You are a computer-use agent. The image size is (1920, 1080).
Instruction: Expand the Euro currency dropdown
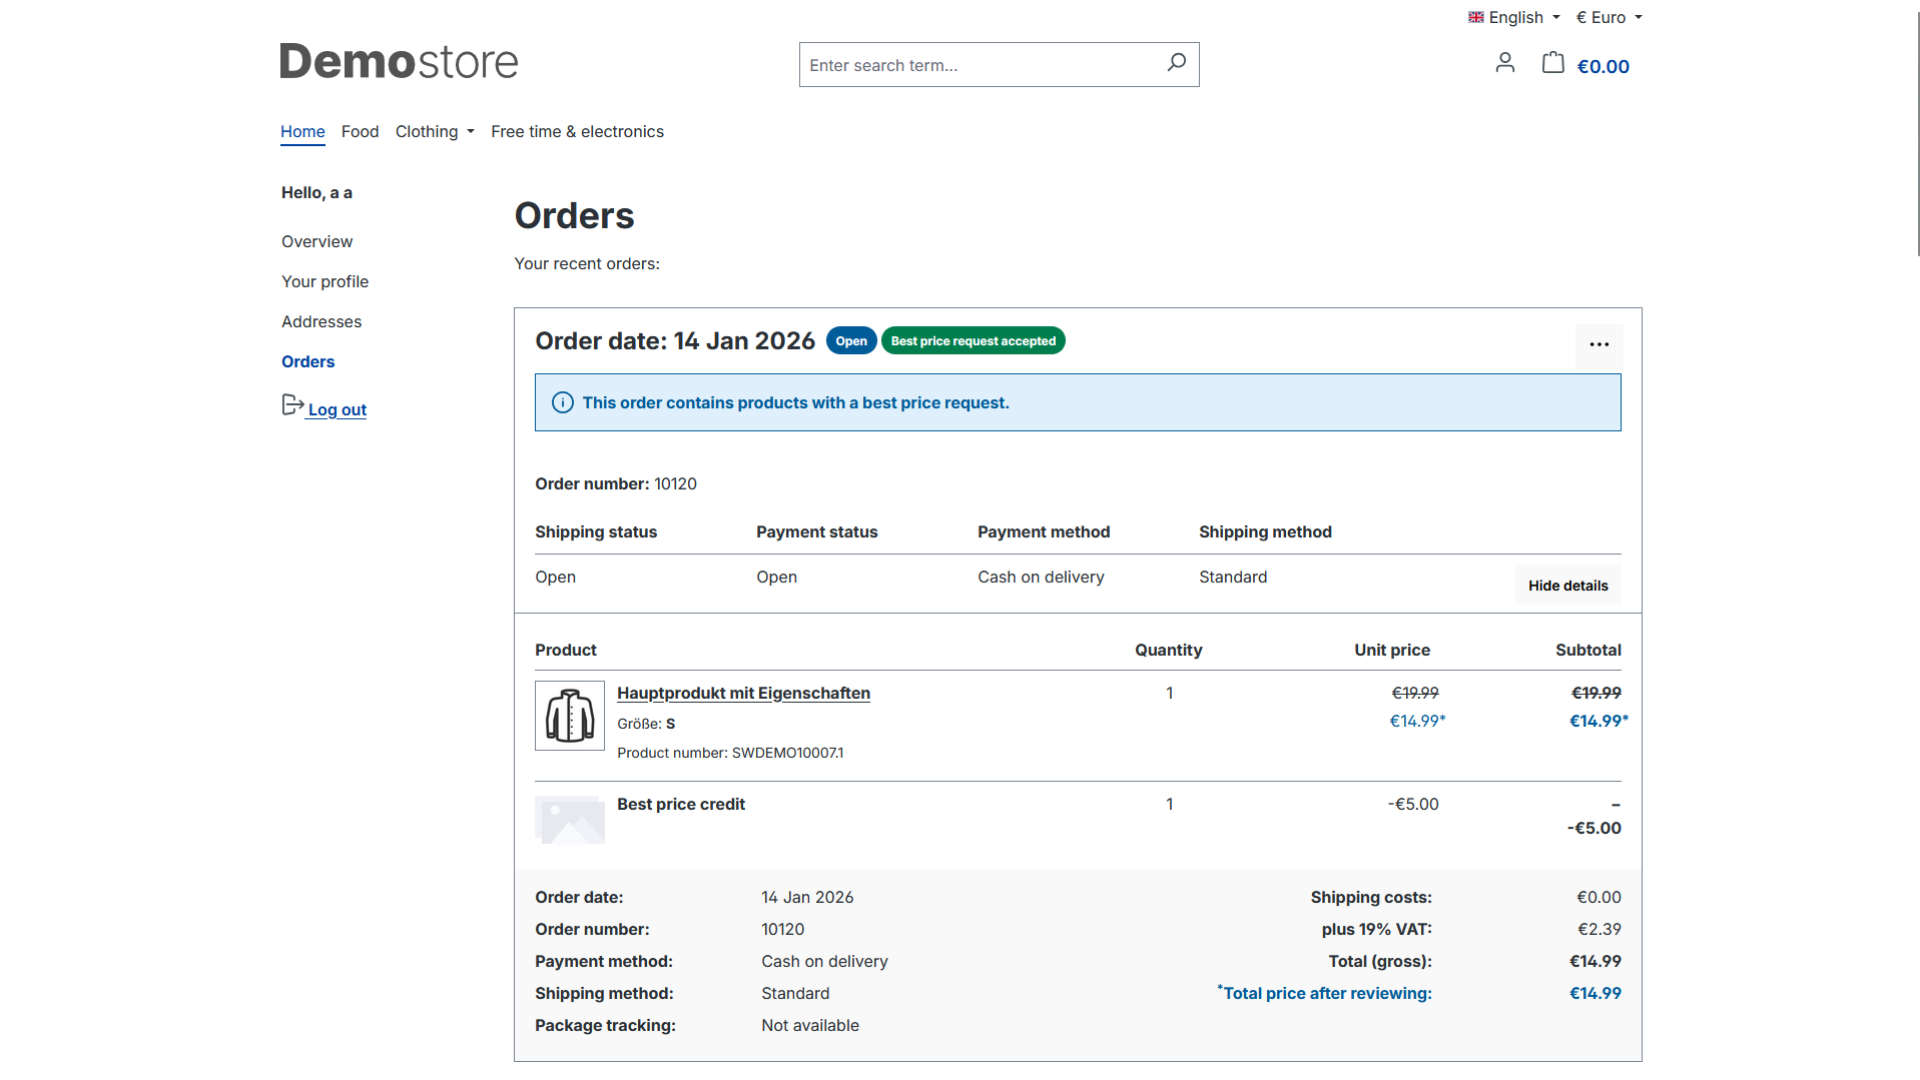pyautogui.click(x=1609, y=17)
